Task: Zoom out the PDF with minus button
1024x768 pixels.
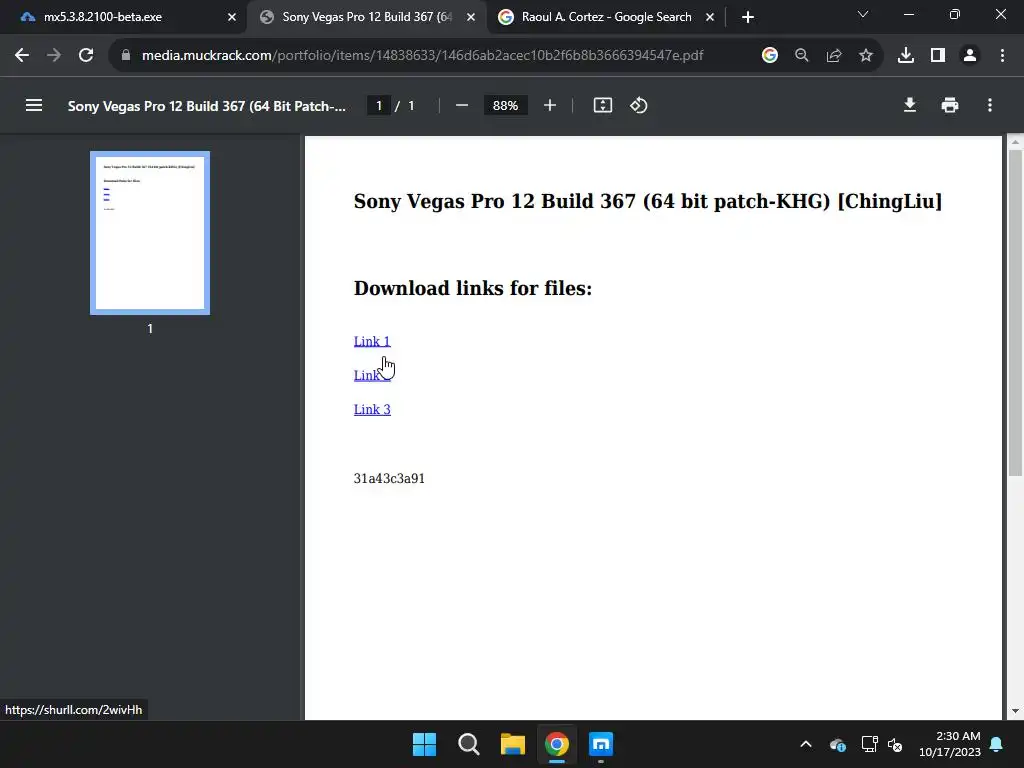Action: click(462, 105)
